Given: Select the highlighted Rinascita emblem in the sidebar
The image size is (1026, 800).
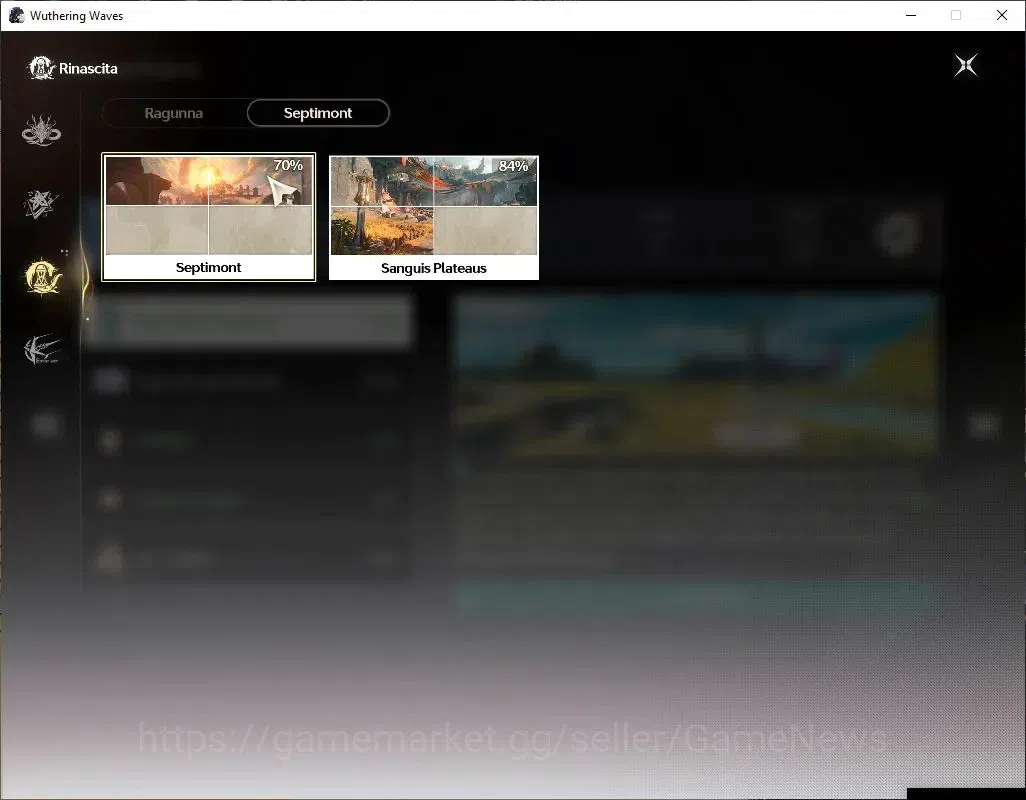Looking at the screenshot, I should pyautogui.click(x=43, y=276).
